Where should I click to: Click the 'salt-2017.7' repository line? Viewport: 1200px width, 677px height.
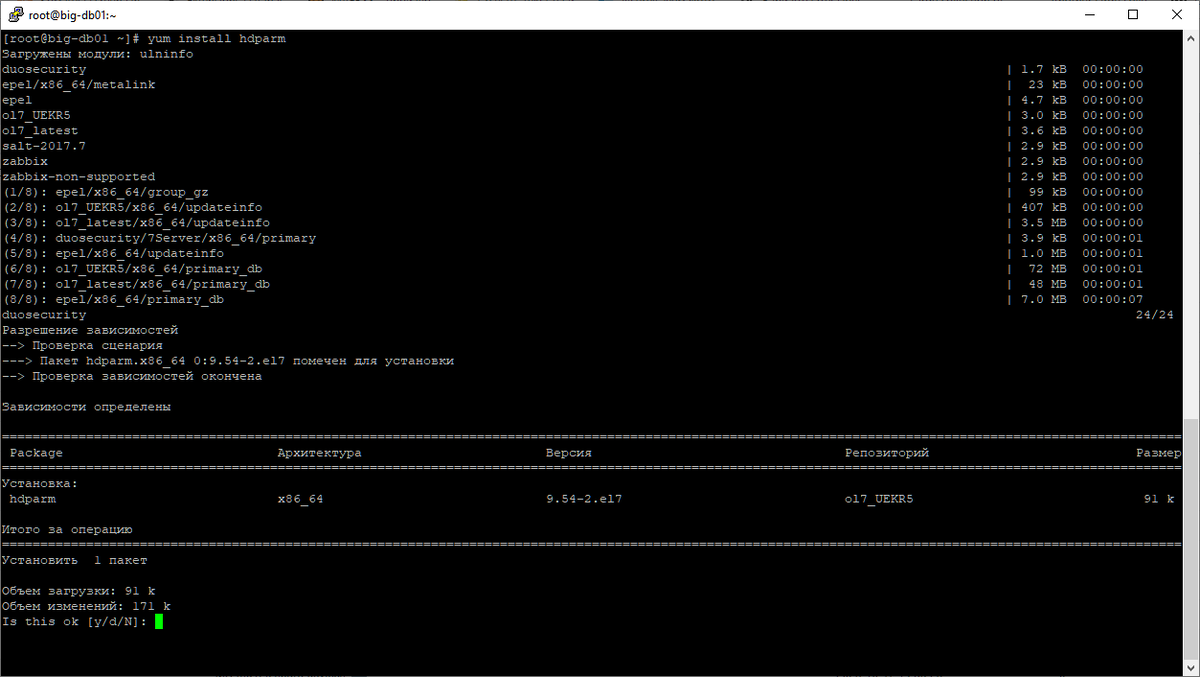pyautogui.click(x=44, y=146)
